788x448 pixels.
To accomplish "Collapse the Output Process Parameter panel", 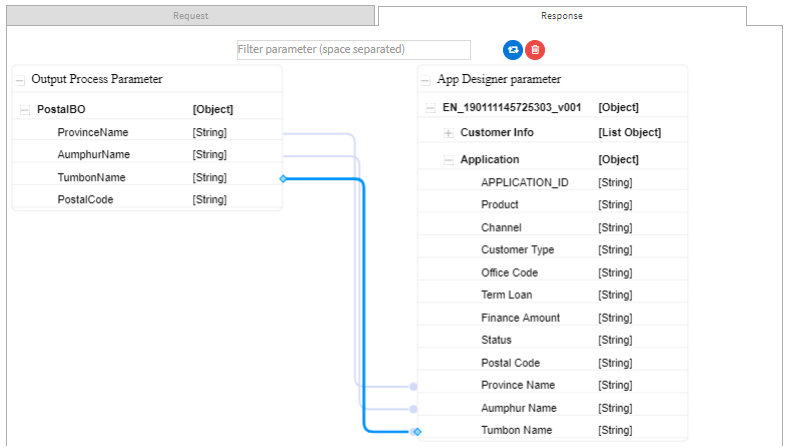I will 20,80.
